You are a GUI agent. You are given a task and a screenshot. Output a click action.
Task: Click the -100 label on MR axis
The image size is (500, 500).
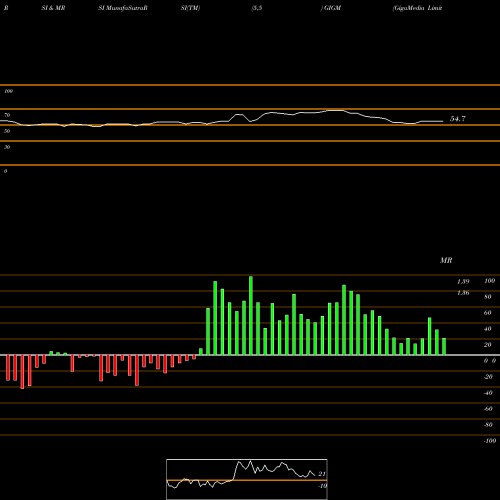coord(490,441)
